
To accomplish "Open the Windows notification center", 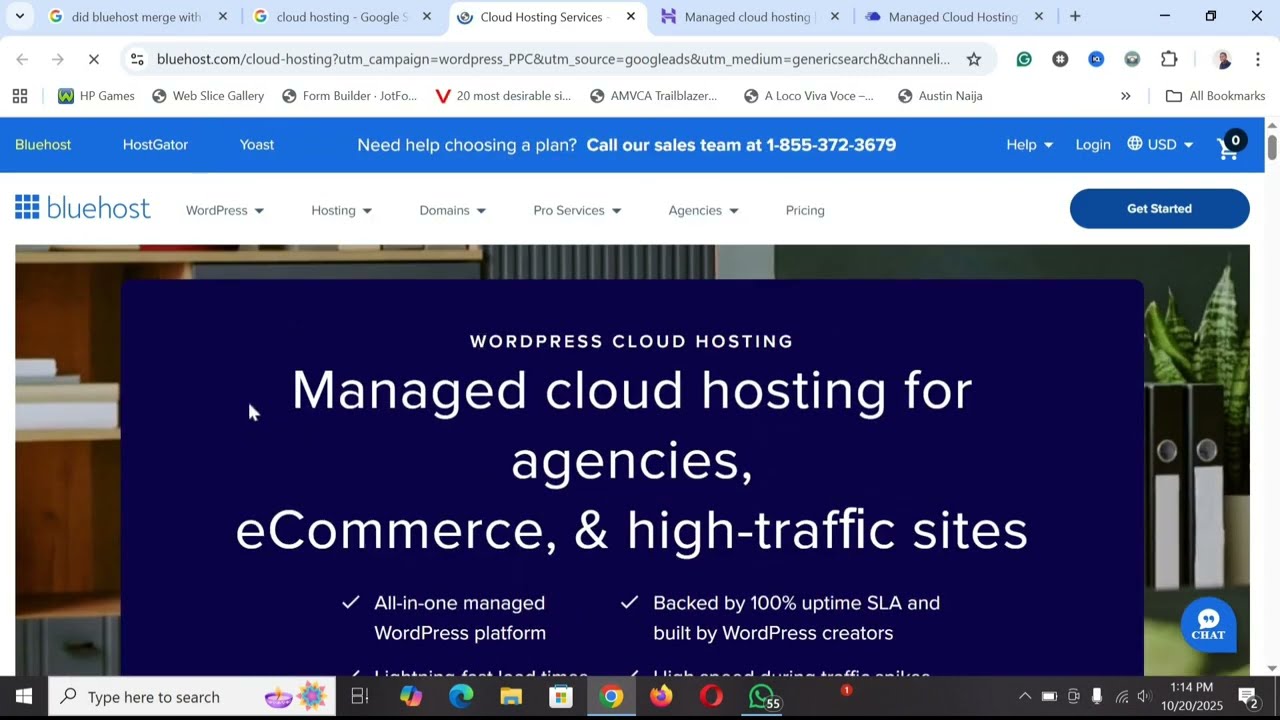I will coord(1248,696).
